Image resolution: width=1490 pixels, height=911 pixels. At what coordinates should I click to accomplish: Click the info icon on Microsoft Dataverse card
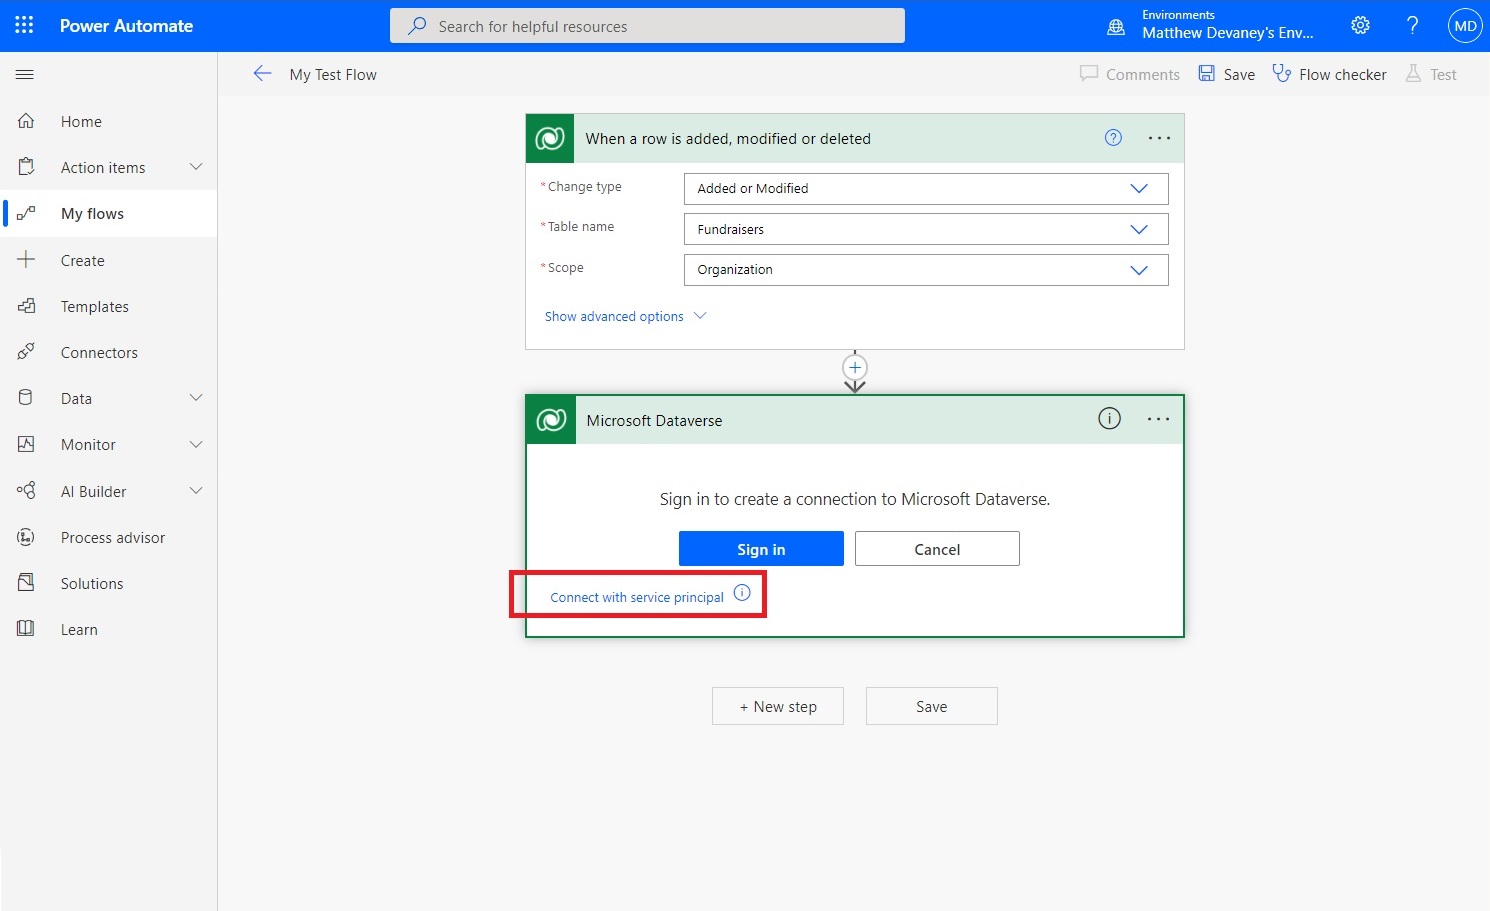coord(1108,419)
